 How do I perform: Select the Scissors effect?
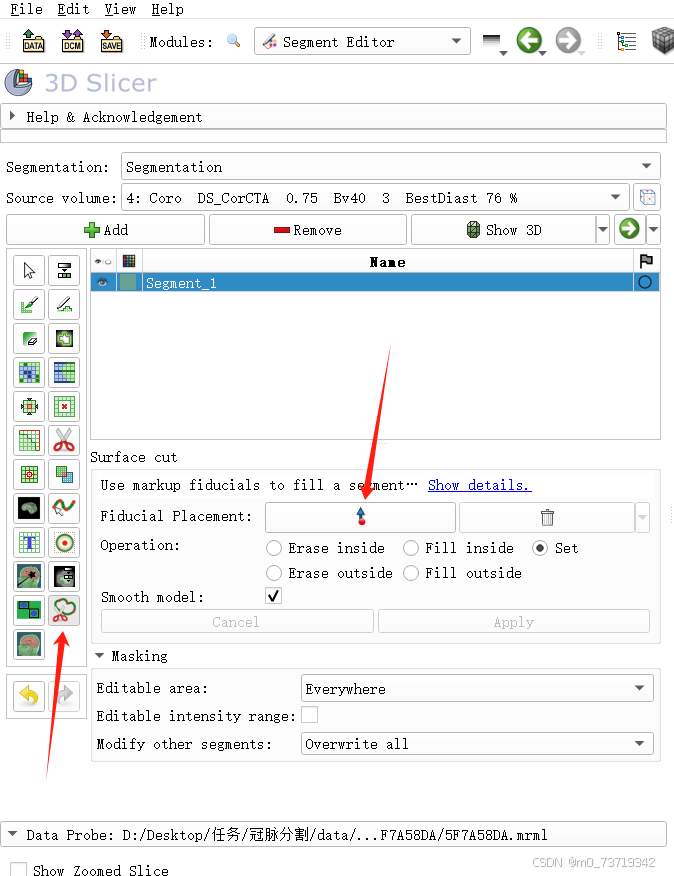click(x=64, y=441)
